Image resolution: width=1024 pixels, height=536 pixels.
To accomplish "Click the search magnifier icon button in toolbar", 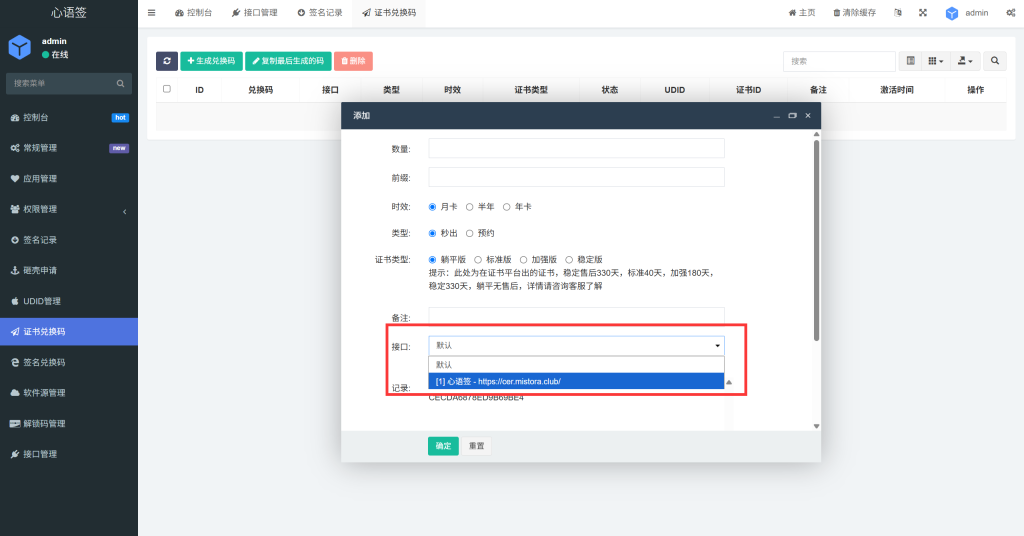I will pyautogui.click(x=994, y=61).
